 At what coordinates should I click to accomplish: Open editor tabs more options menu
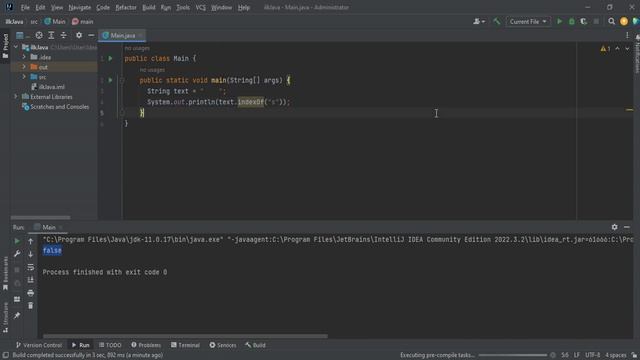627,36
